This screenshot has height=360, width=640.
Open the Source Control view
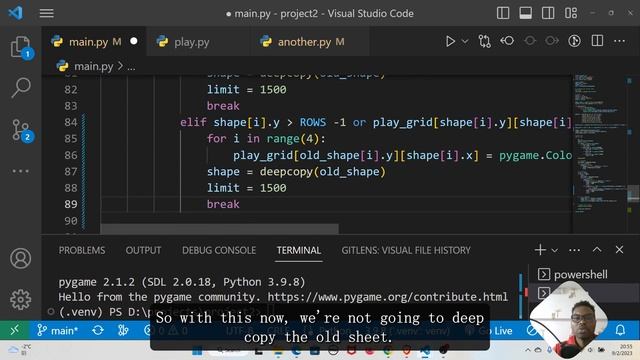[20, 130]
